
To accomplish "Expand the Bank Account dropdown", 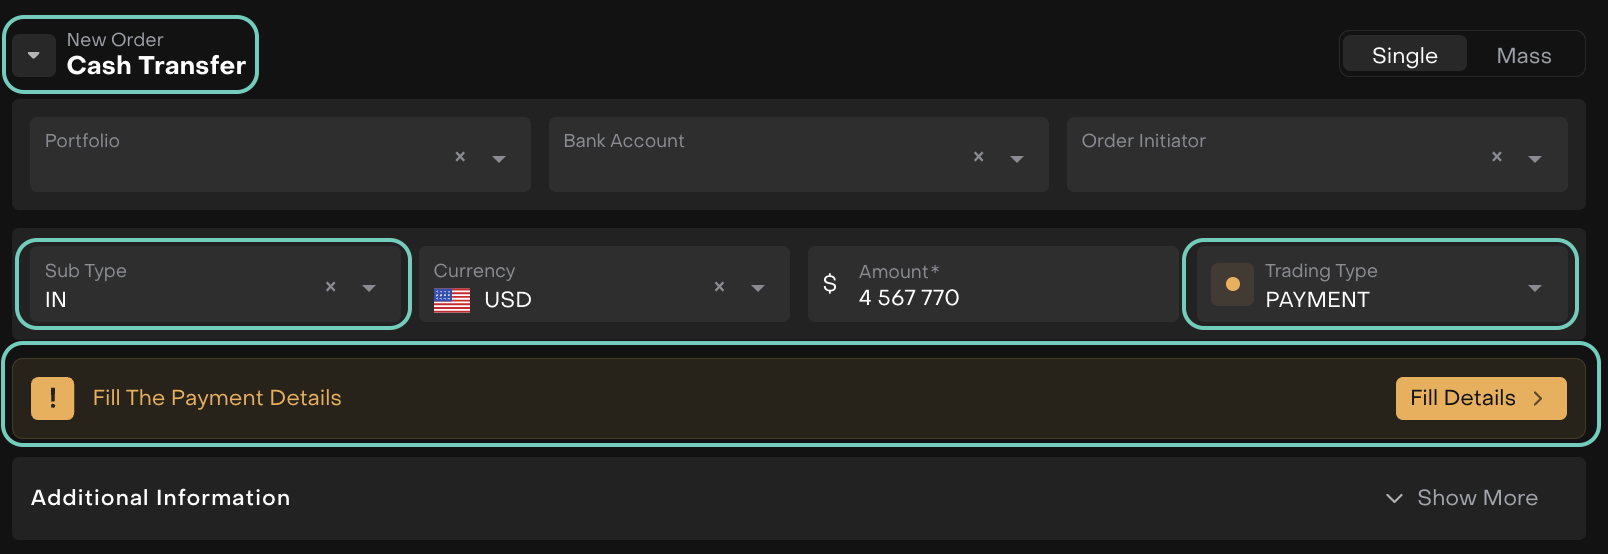I will [x=1017, y=158].
